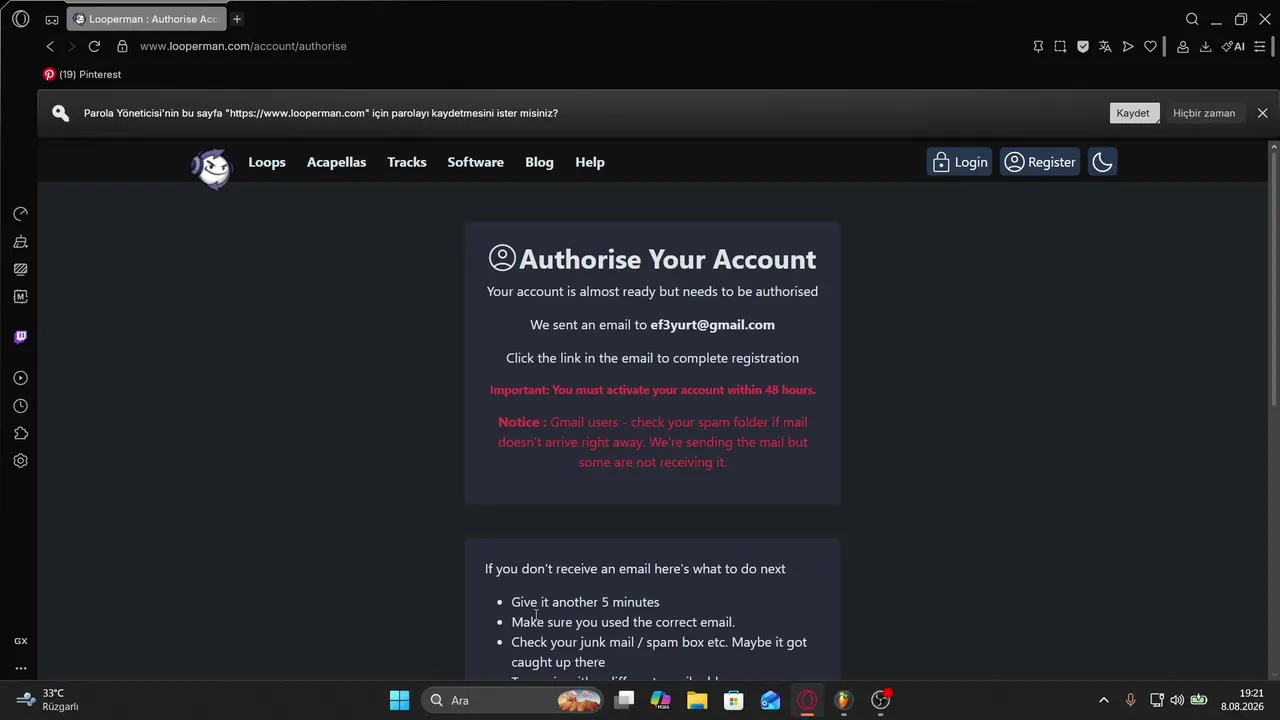1280x720 pixels.
Task: Expand hidden system tray icons chevron
Action: [1104, 700]
